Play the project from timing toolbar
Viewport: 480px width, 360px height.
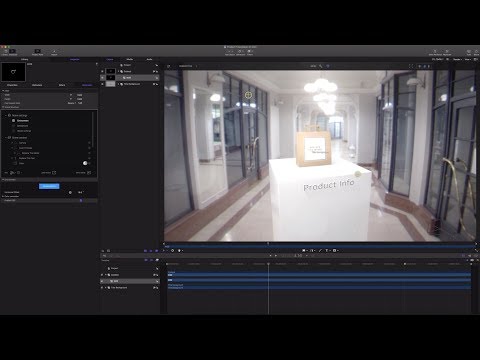275,256
